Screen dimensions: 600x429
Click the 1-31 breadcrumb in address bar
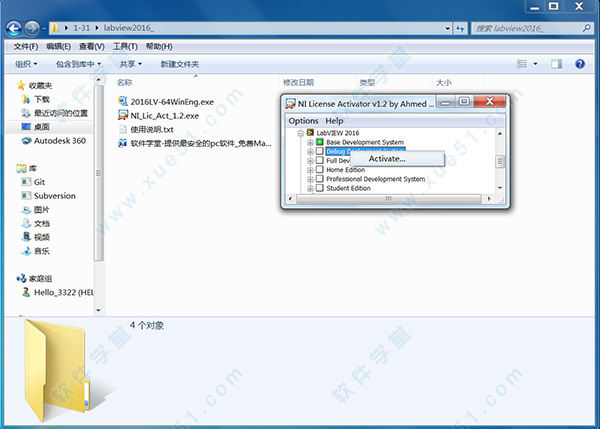click(x=82, y=28)
